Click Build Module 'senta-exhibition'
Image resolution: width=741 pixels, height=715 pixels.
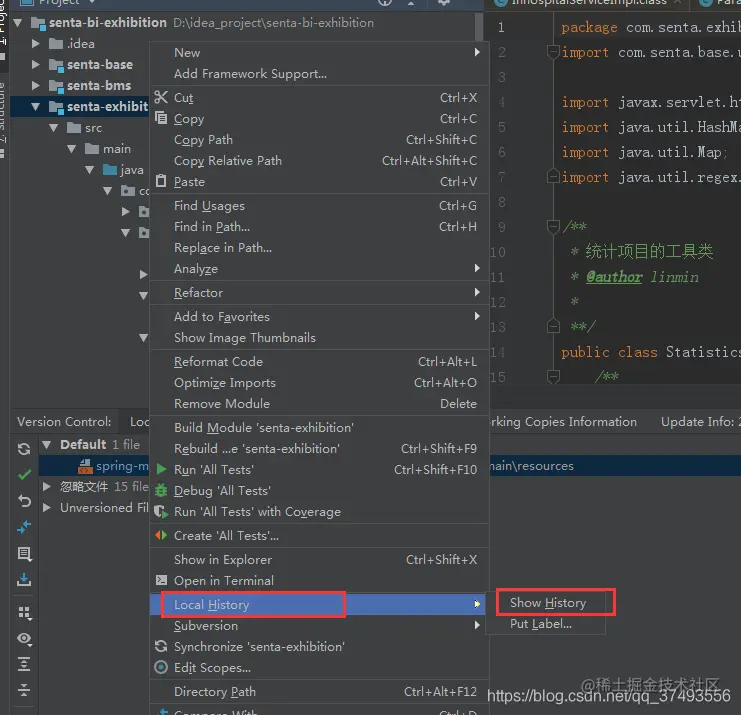coord(319,427)
